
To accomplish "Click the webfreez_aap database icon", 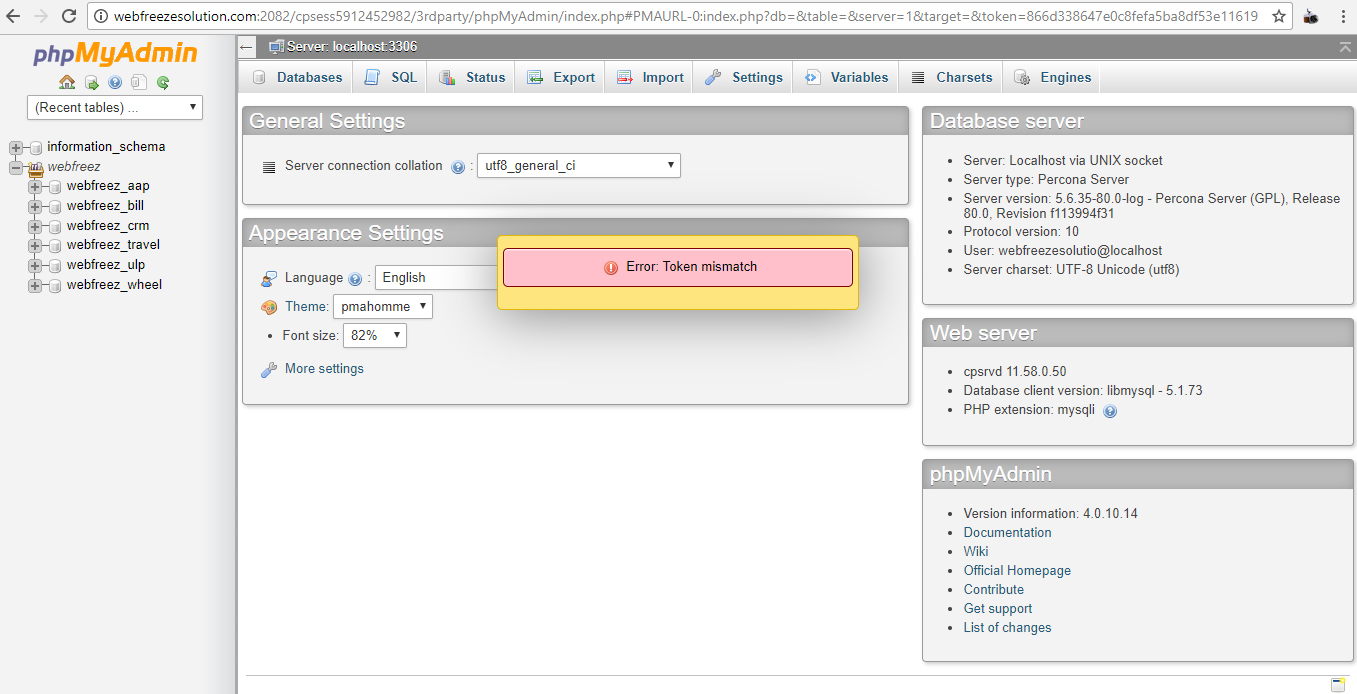I will click(x=56, y=187).
